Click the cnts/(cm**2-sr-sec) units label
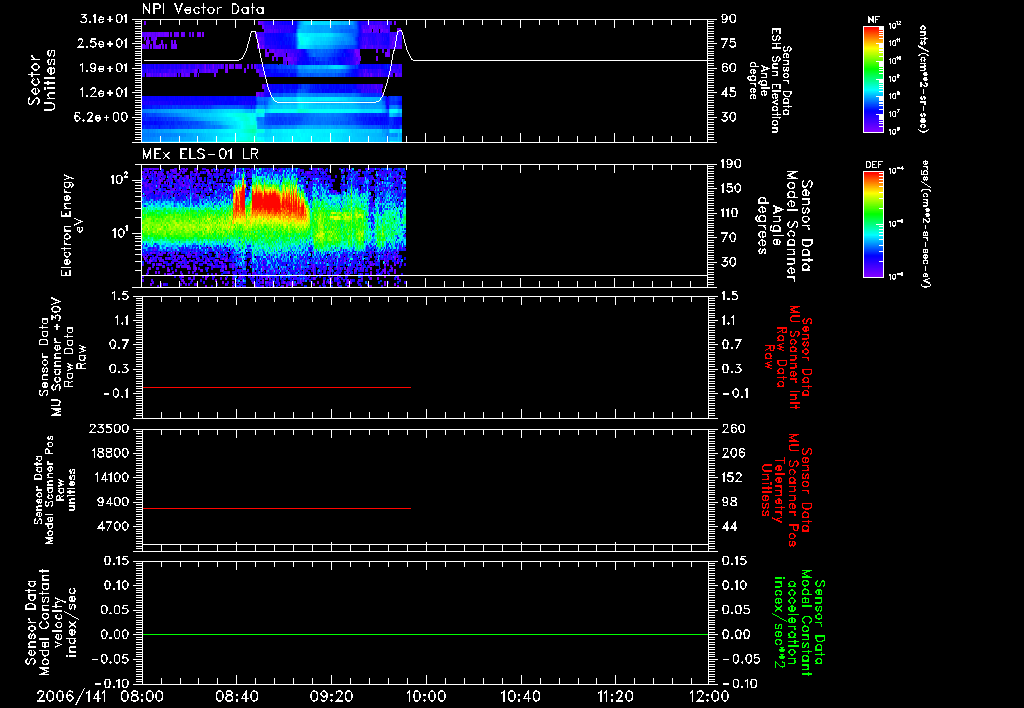The image size is (1024, 708). click(x=923, y=78)
